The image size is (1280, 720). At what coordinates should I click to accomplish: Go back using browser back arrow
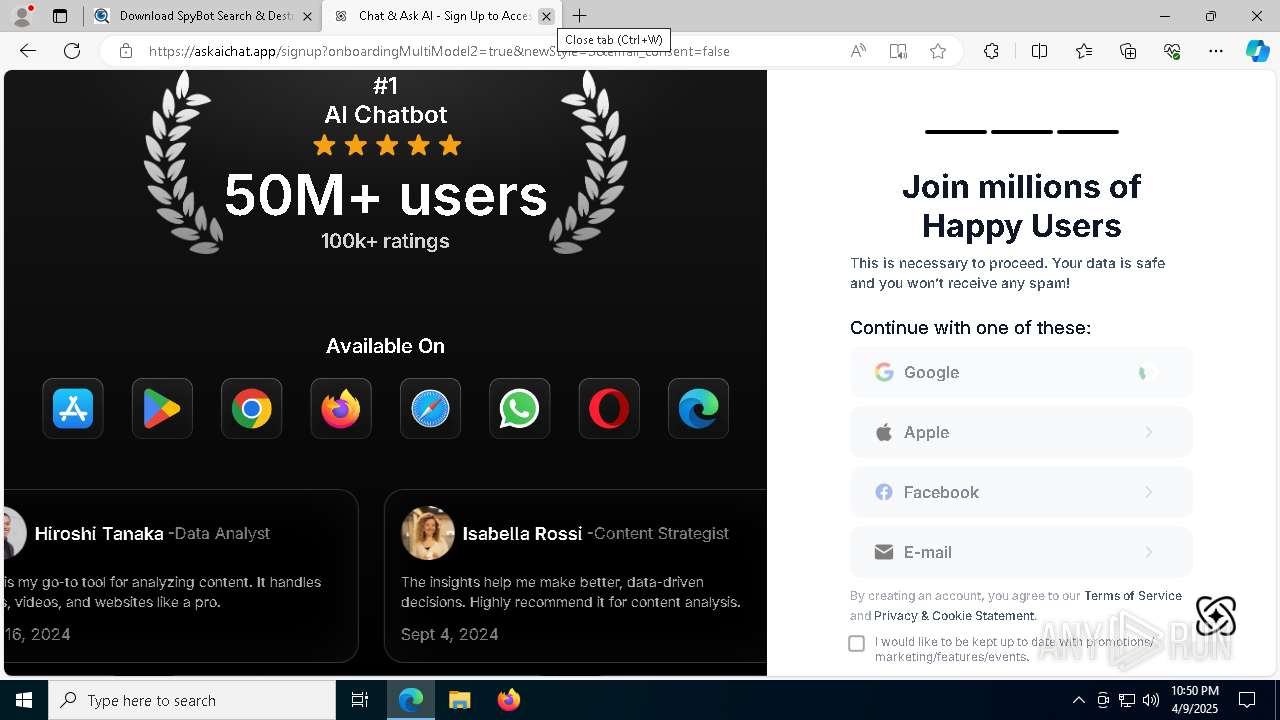click(x=28, y=51)
